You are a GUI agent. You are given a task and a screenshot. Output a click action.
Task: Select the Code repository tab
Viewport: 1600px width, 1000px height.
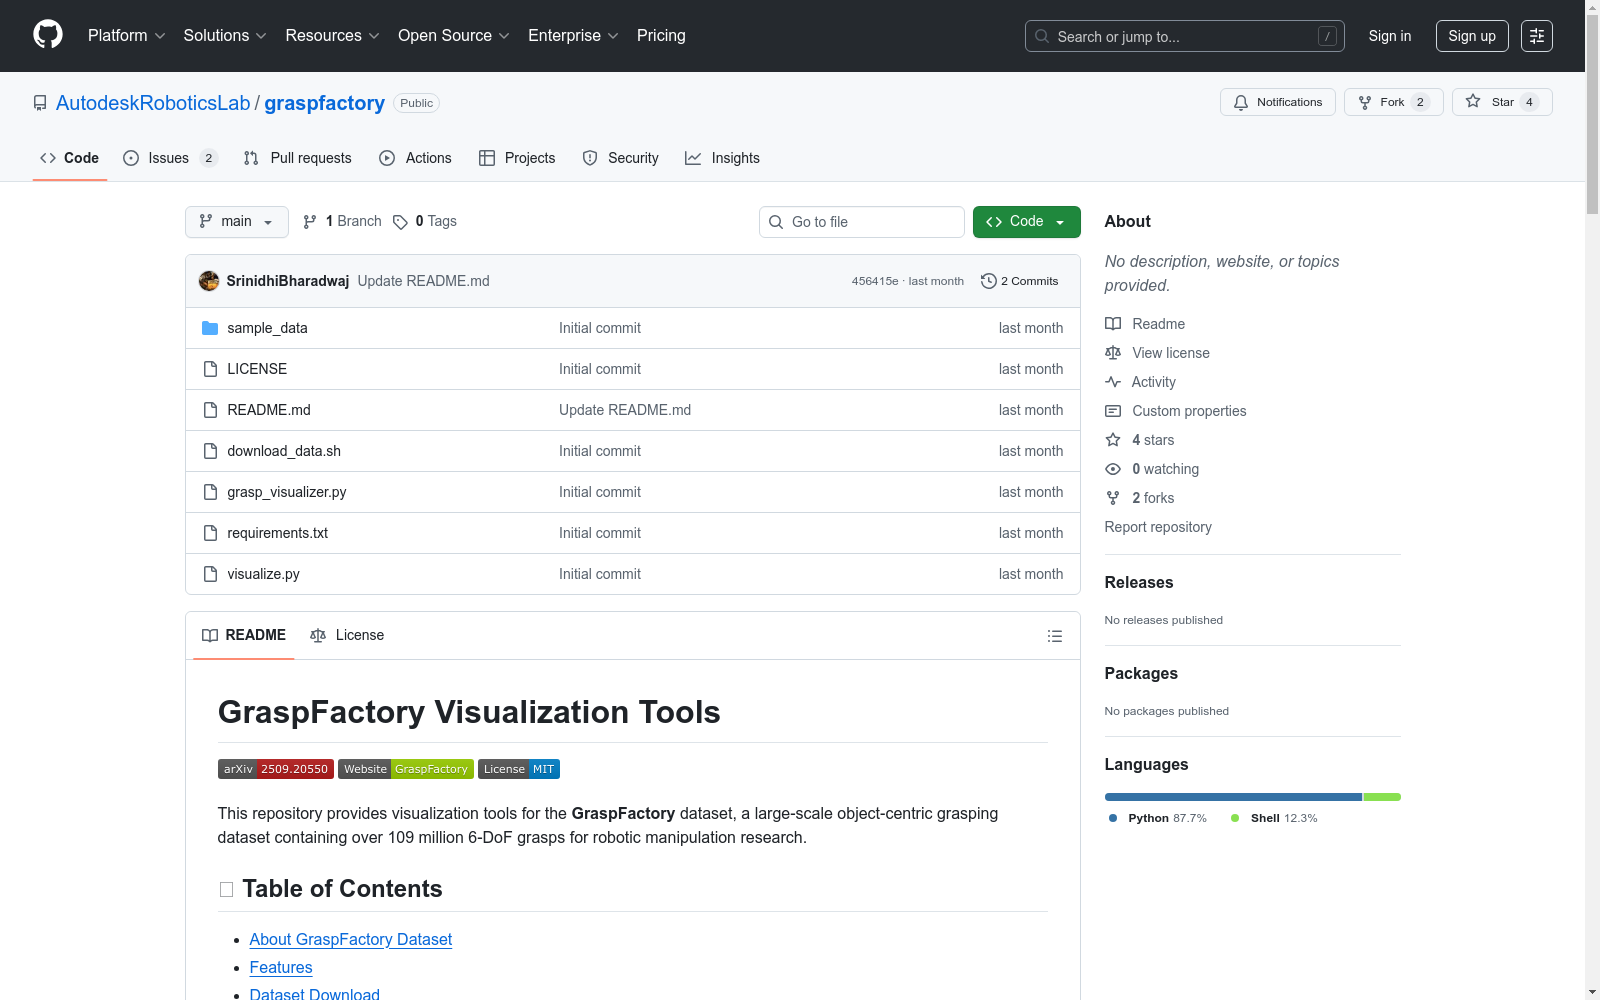[69, 158]
